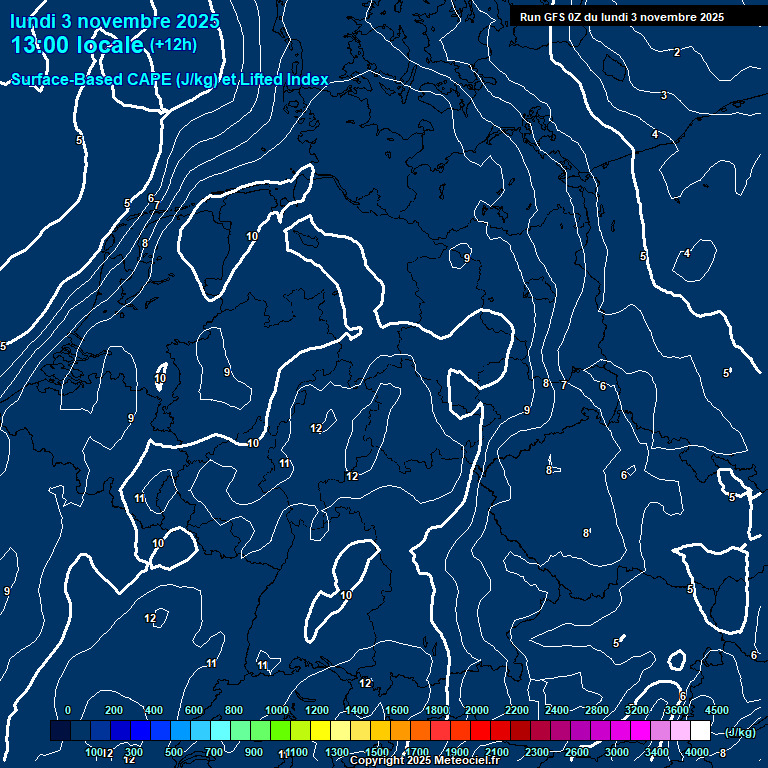Click the '400' legend label
This screenshot has height=768, width=768.
point(154,710)
